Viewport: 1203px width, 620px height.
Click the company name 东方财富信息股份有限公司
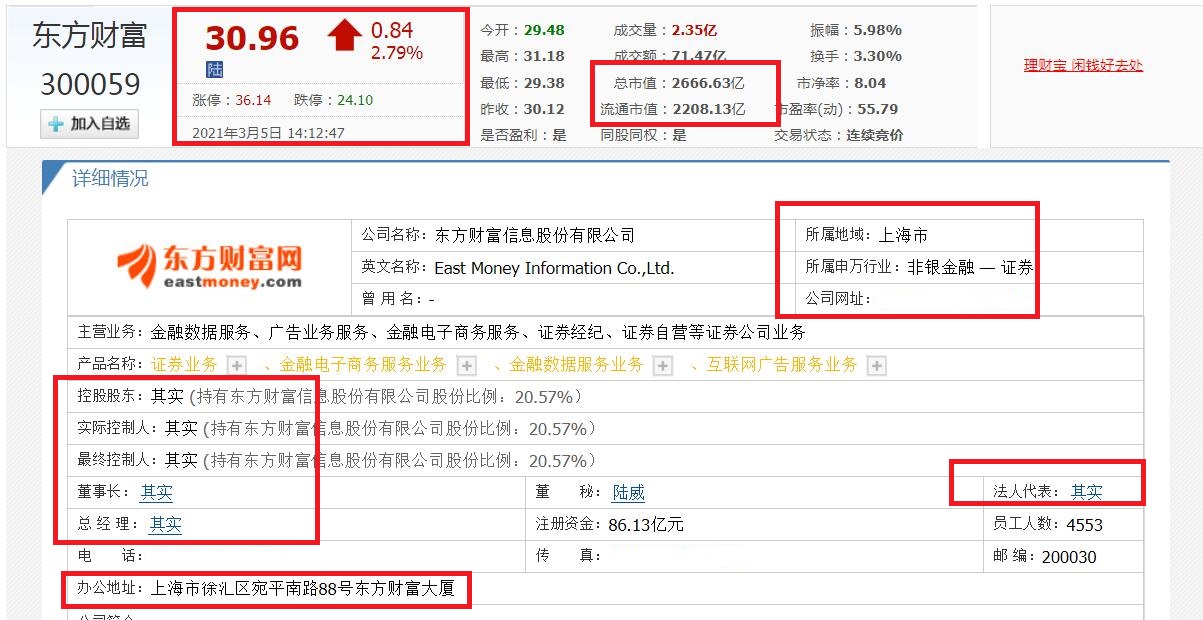(x=535, y=236)
